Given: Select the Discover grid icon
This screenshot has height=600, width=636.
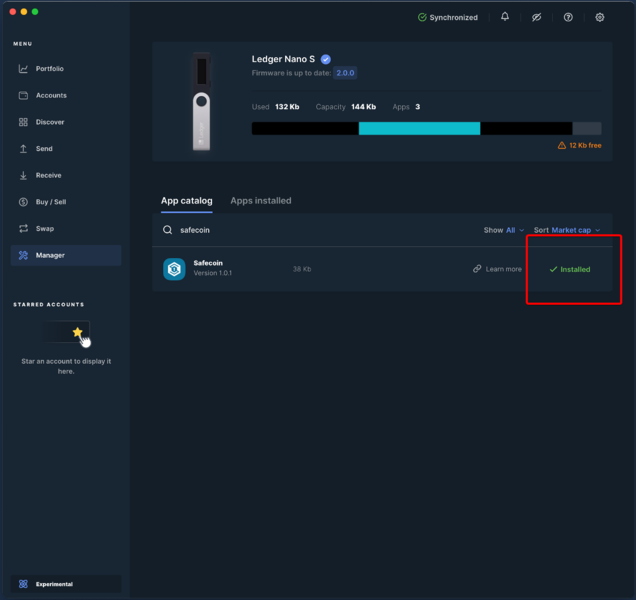Looking at the screenshot, I should click(23, 122).
